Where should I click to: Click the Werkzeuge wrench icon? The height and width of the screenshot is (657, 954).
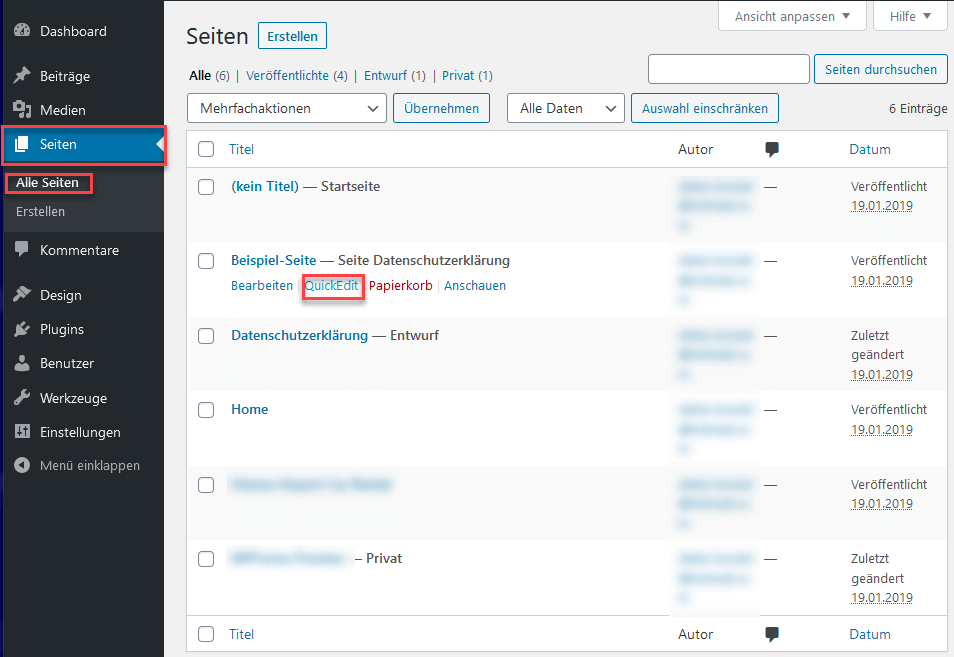click(22, 398)
